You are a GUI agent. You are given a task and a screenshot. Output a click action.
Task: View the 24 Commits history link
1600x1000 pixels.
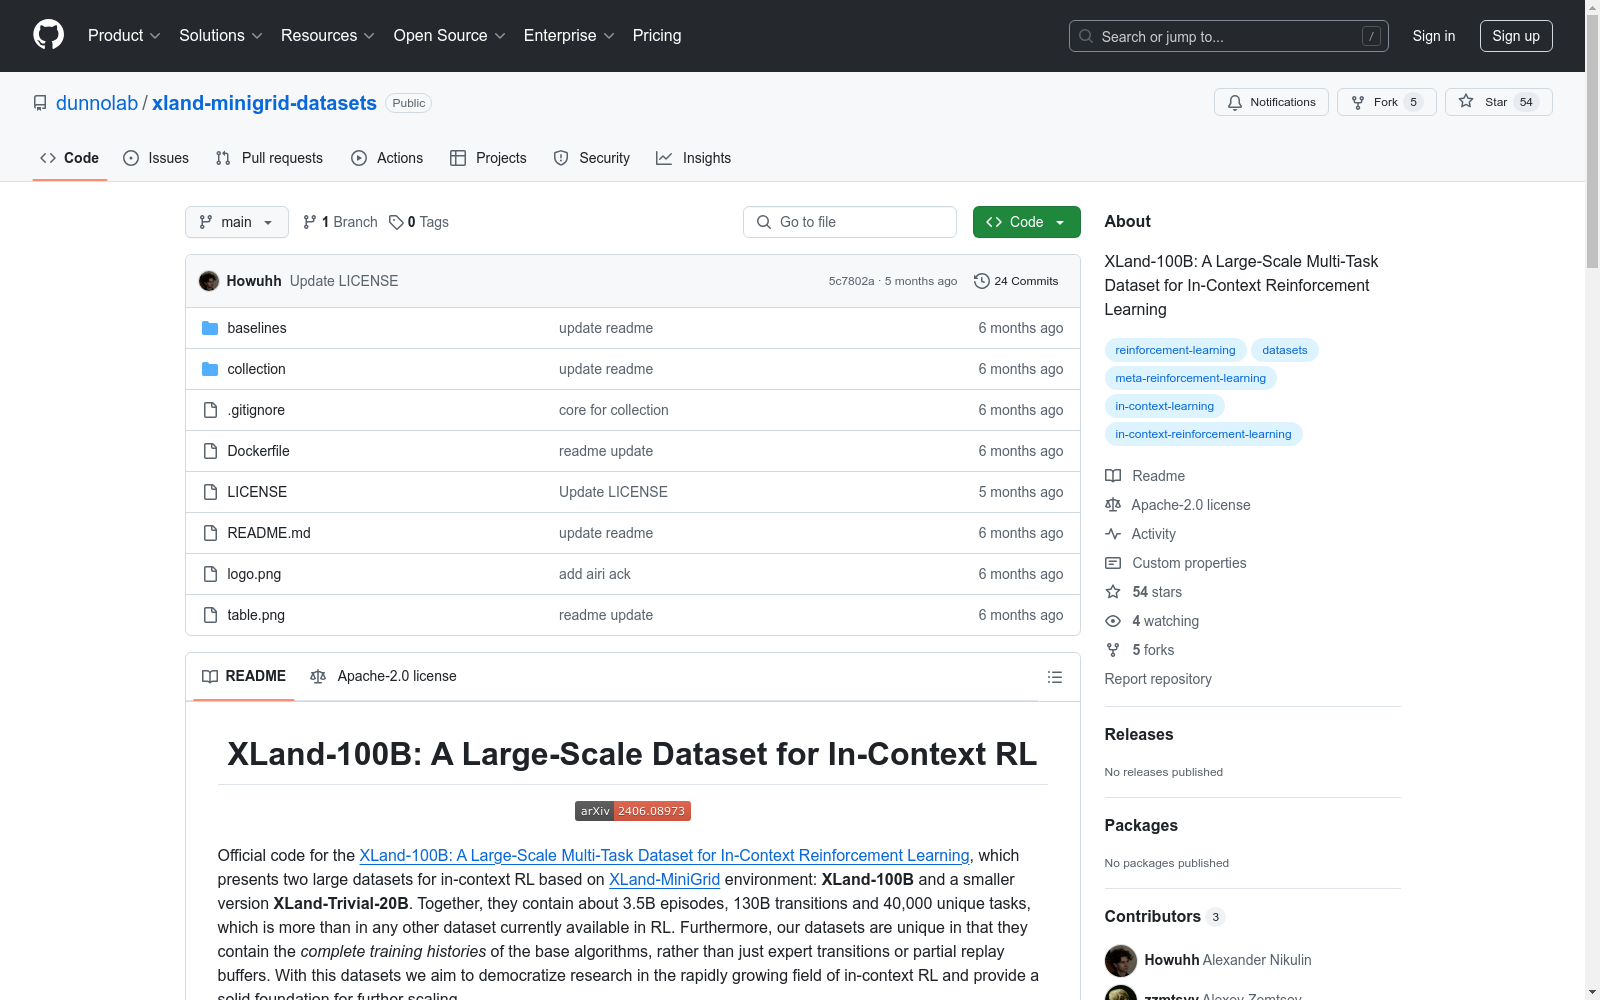(x=1016, y=281)
